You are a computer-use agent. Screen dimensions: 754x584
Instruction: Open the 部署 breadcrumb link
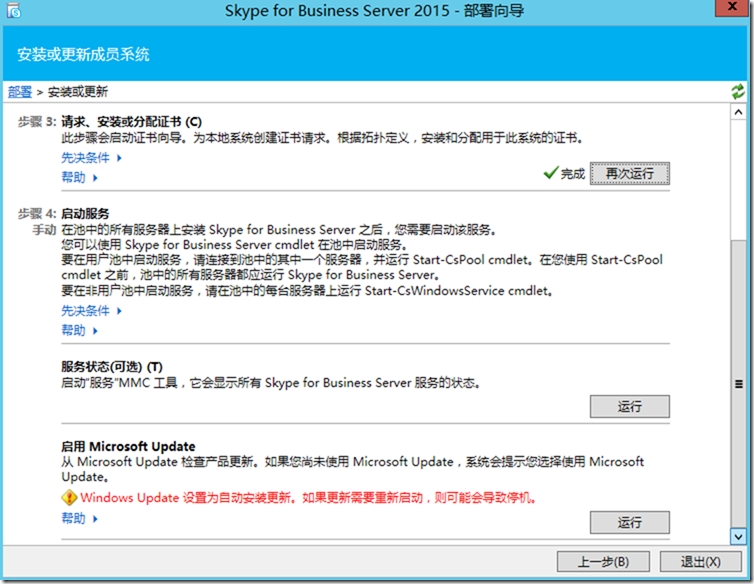click(20, 92)
